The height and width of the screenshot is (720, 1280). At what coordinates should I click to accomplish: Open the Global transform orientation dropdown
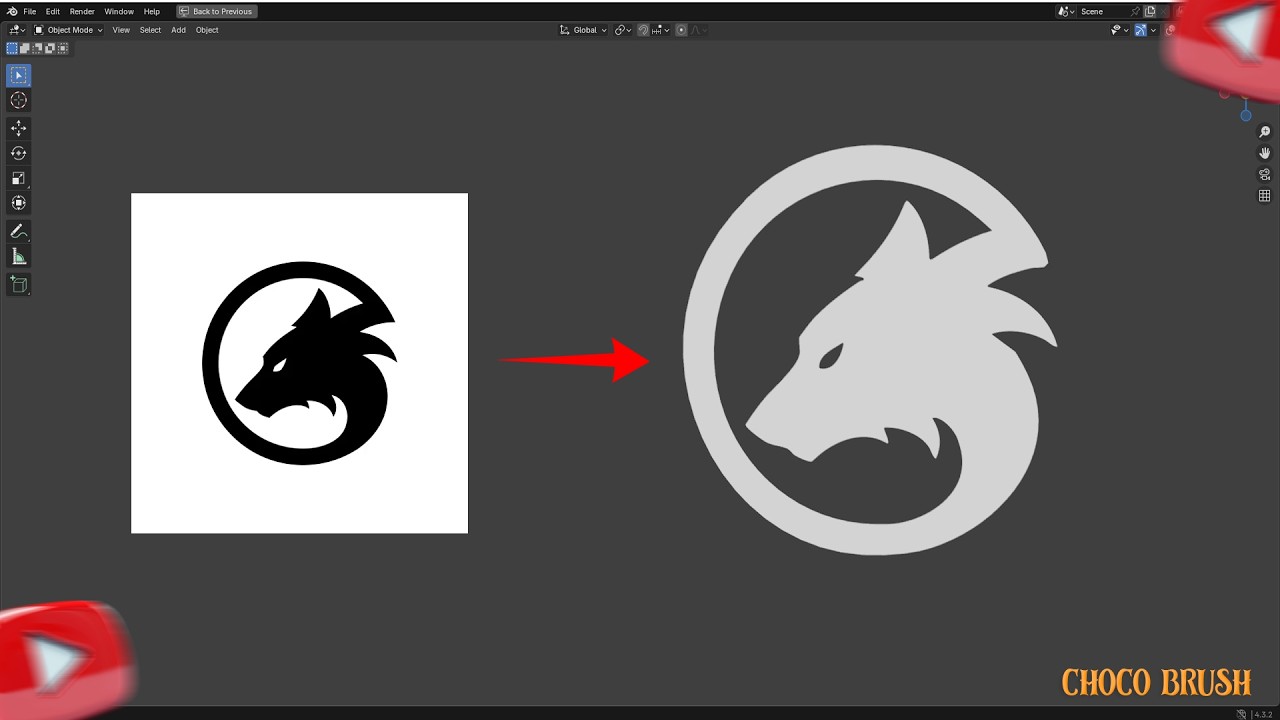[583, 30]
